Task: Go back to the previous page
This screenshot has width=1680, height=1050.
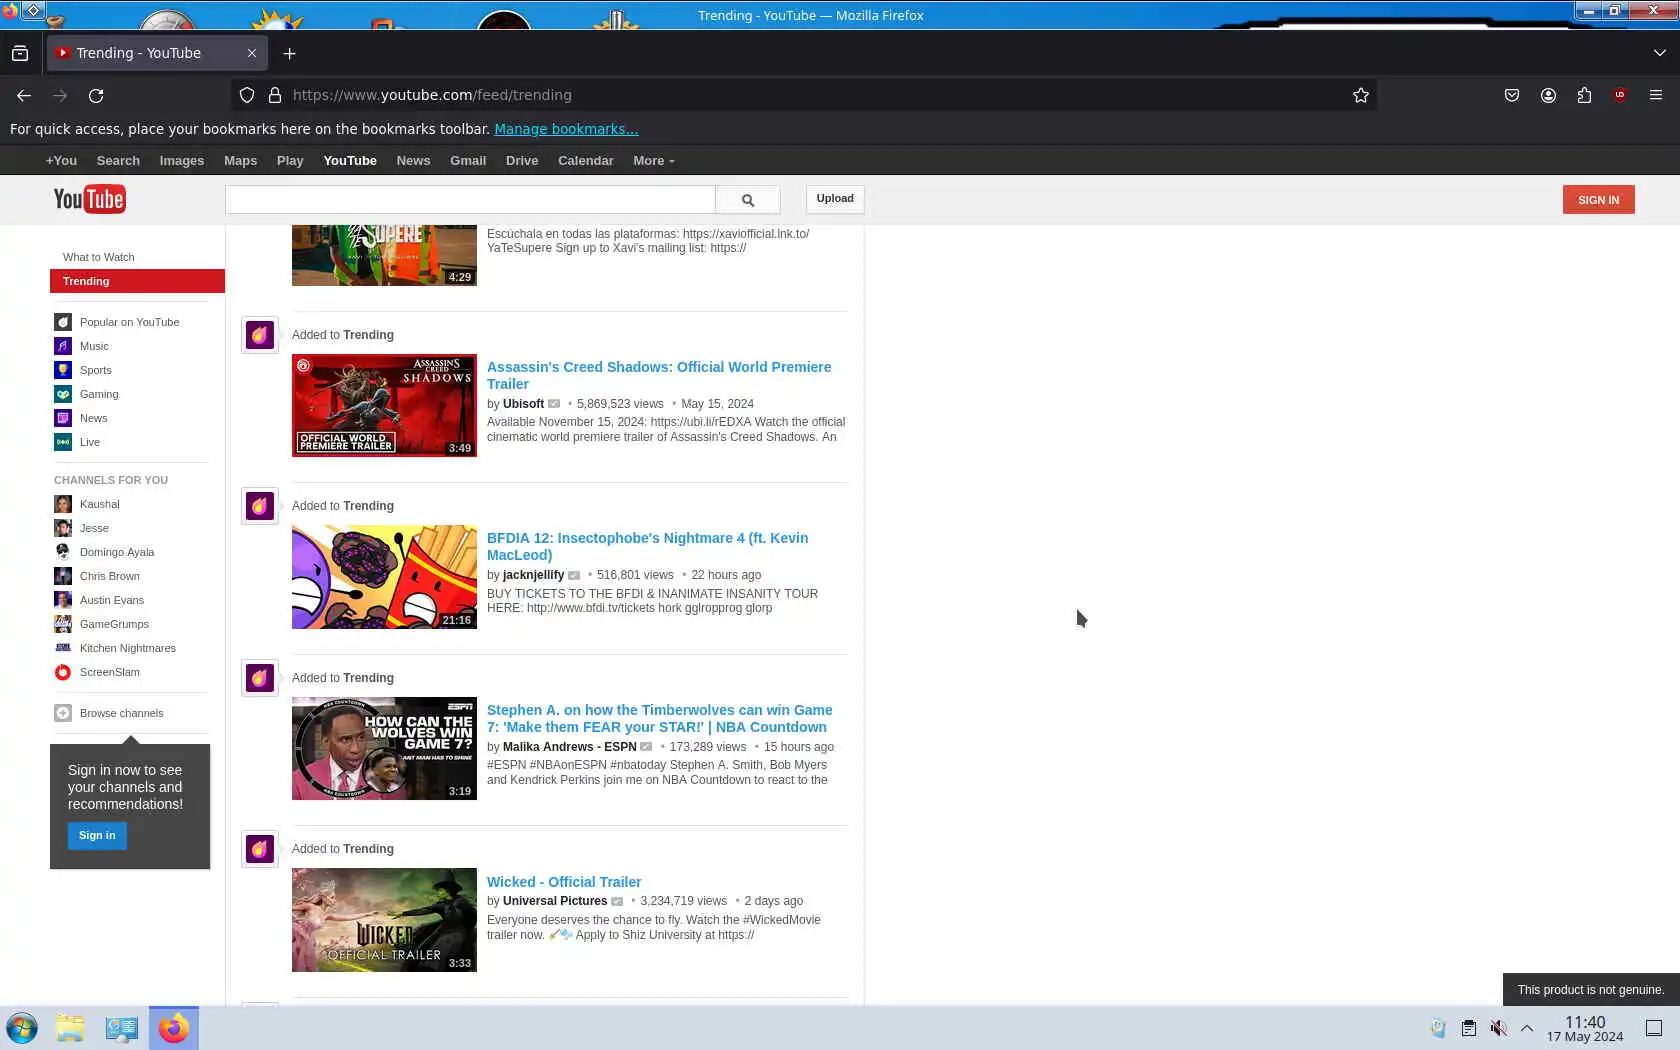Action: tap(24, 95)
